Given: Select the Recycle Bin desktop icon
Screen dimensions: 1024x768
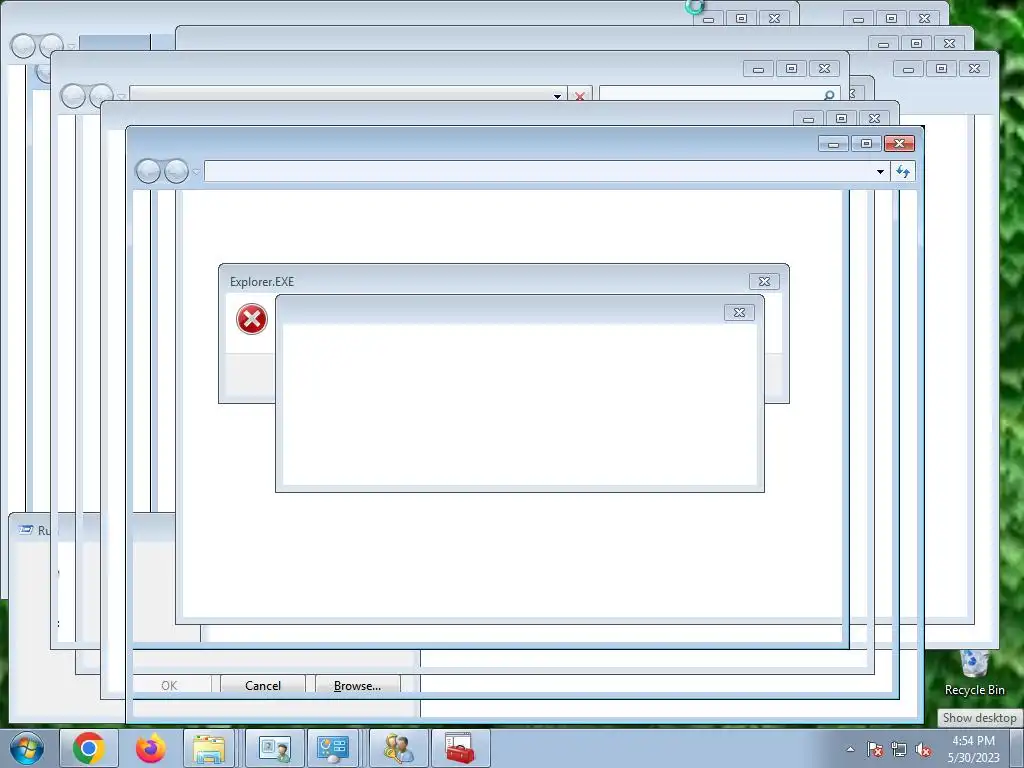Looking at the screenshot, I should coord(974,673).
